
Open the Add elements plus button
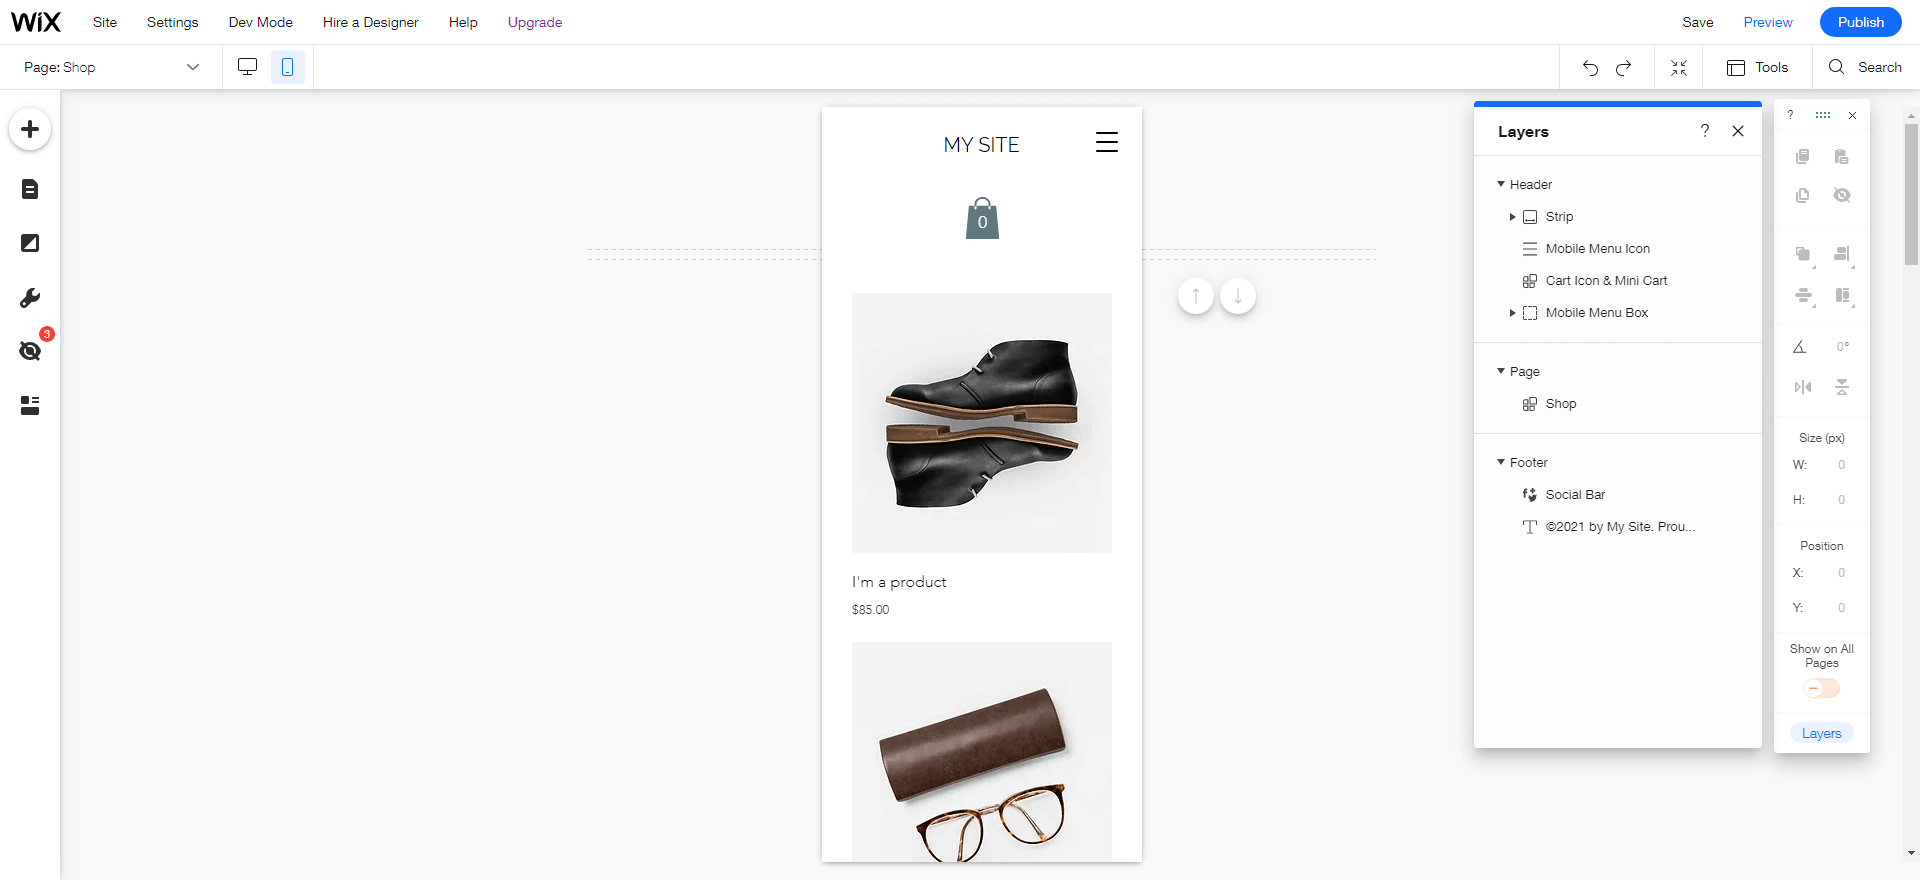[30, 129]
